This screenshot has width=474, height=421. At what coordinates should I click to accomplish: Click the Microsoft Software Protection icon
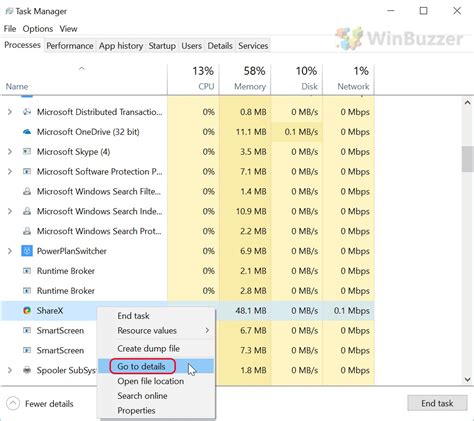click(27, 172)
